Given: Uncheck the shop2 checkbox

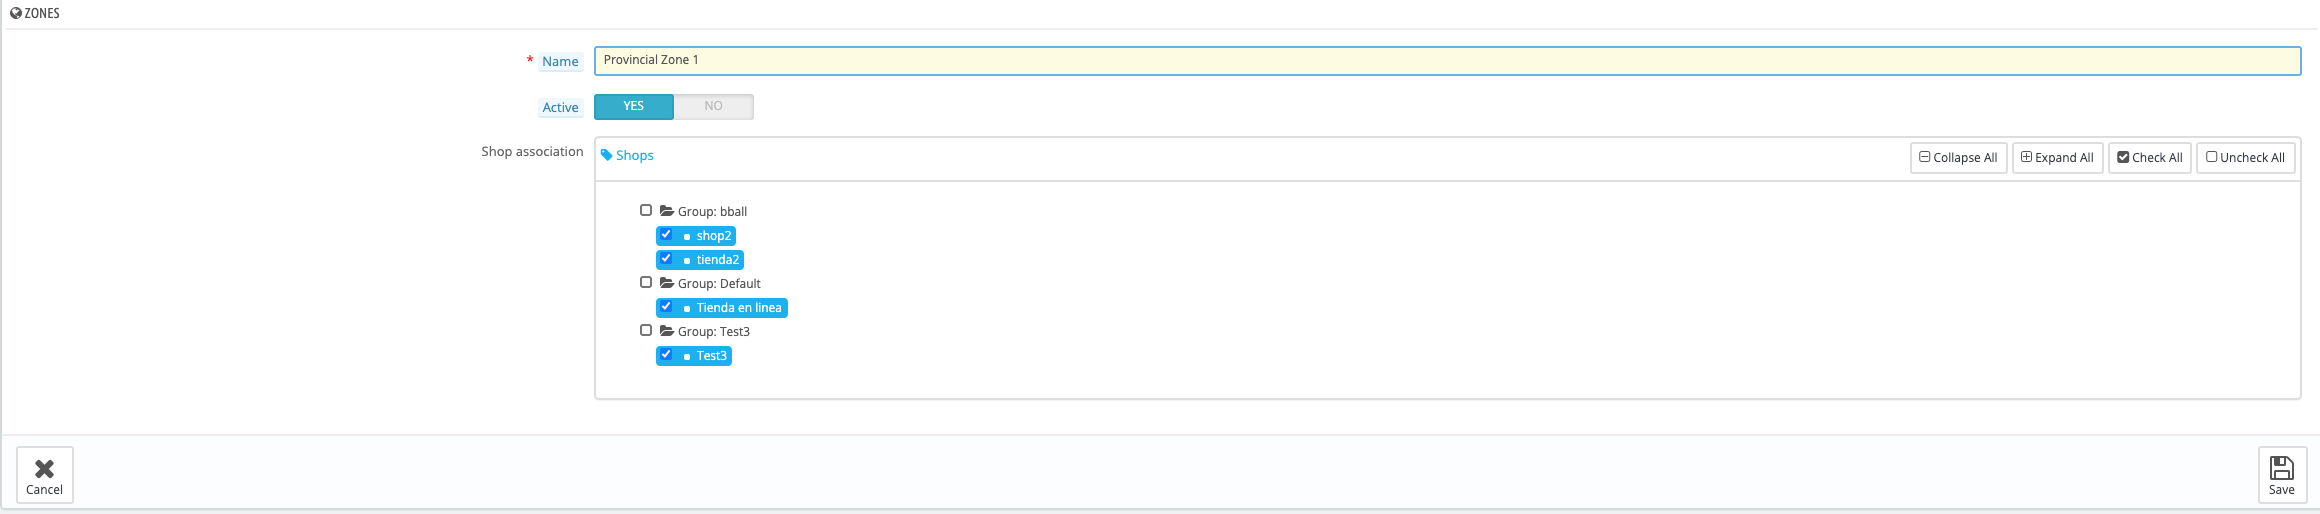Looking at the screenshot, I should [x=666, y=234].
